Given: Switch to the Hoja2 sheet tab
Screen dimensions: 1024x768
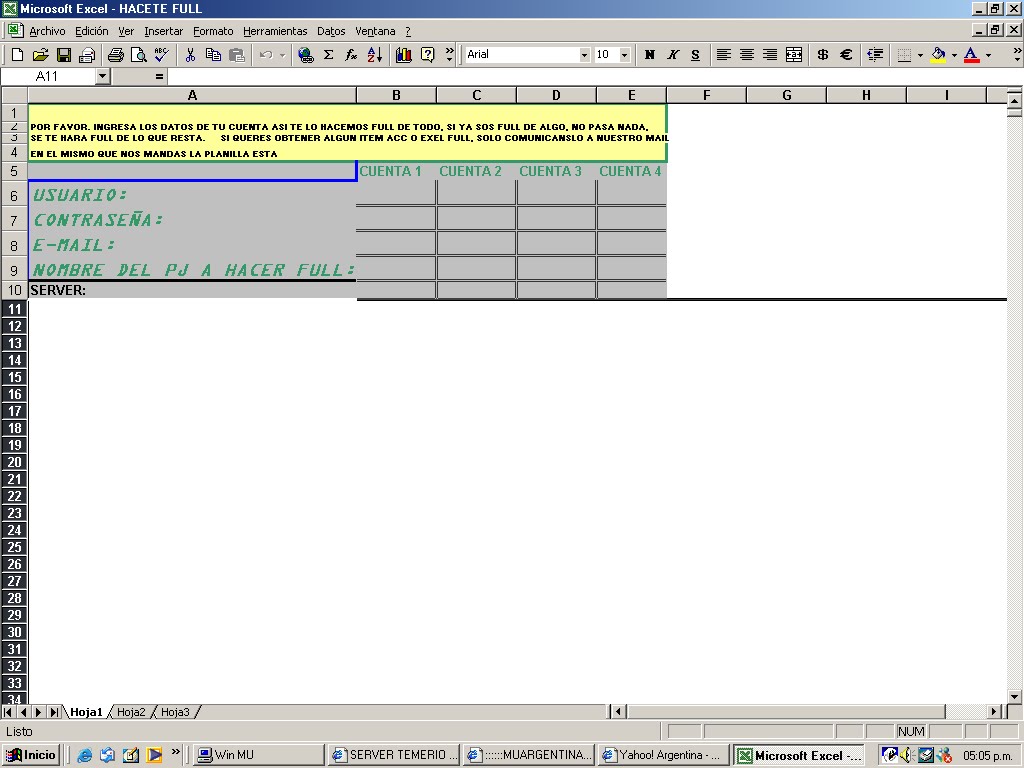Looking at the screenshot, I should coord(131,712).
